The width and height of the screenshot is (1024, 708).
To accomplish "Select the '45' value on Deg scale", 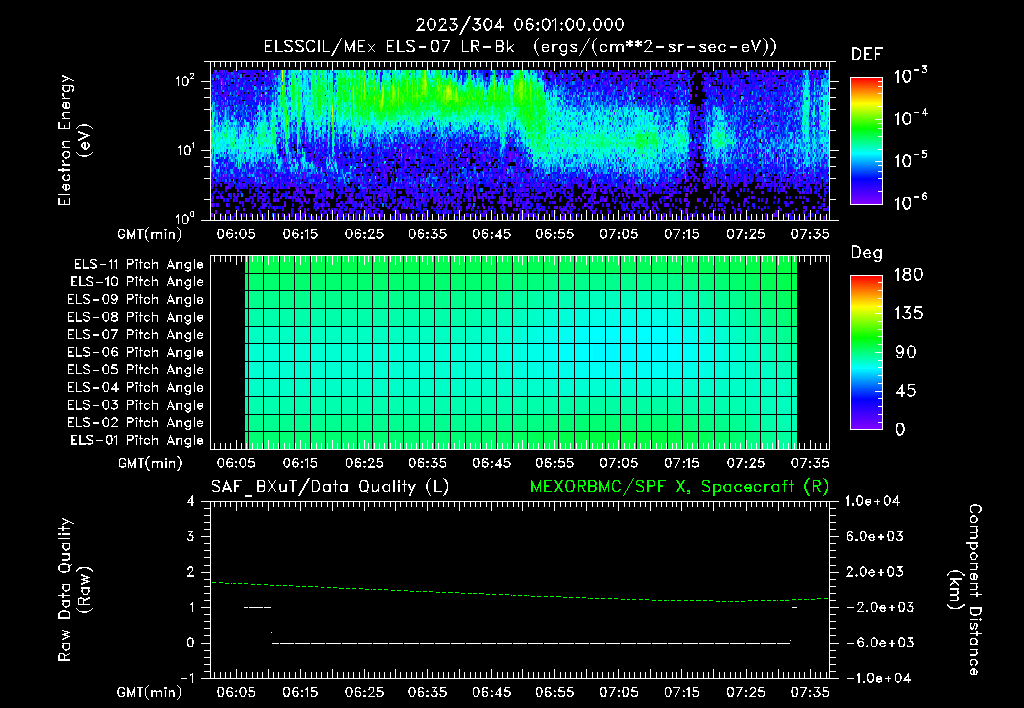I will click(906, 391).
